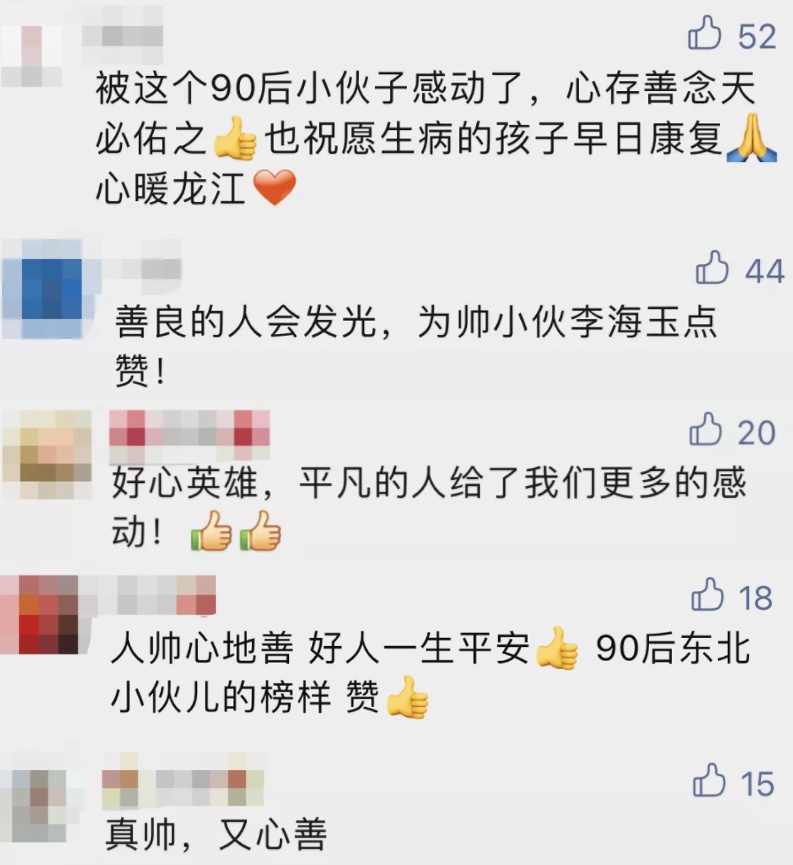Select comment 人帅心地善 好人一生平安
Image resolution: width=793 pixels, height=865 pixels.
coord(320,648)
